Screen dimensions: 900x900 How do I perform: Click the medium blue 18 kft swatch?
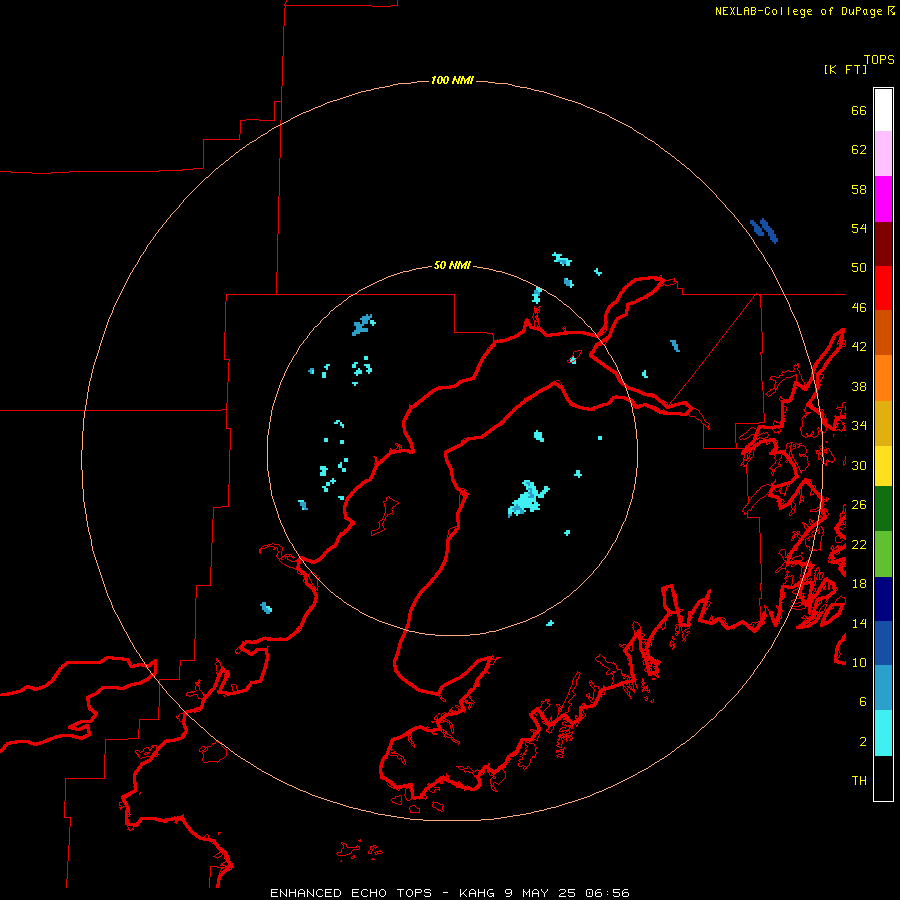click(x=883, y=643)
